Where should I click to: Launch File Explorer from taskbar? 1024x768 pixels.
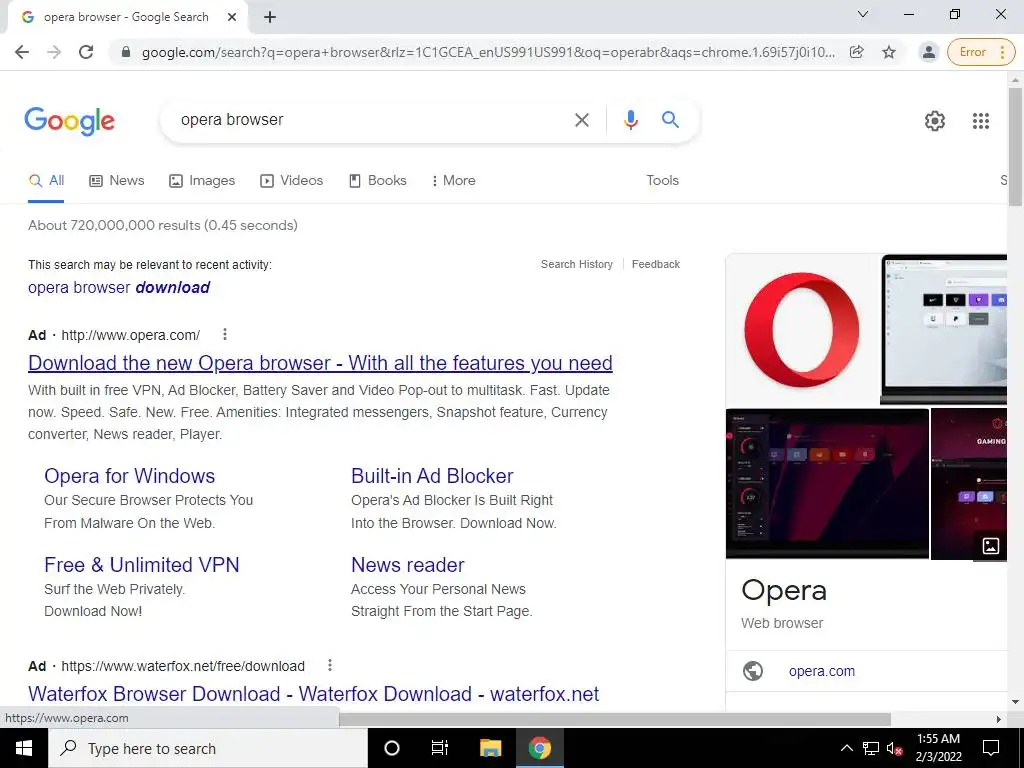(490, 748)
